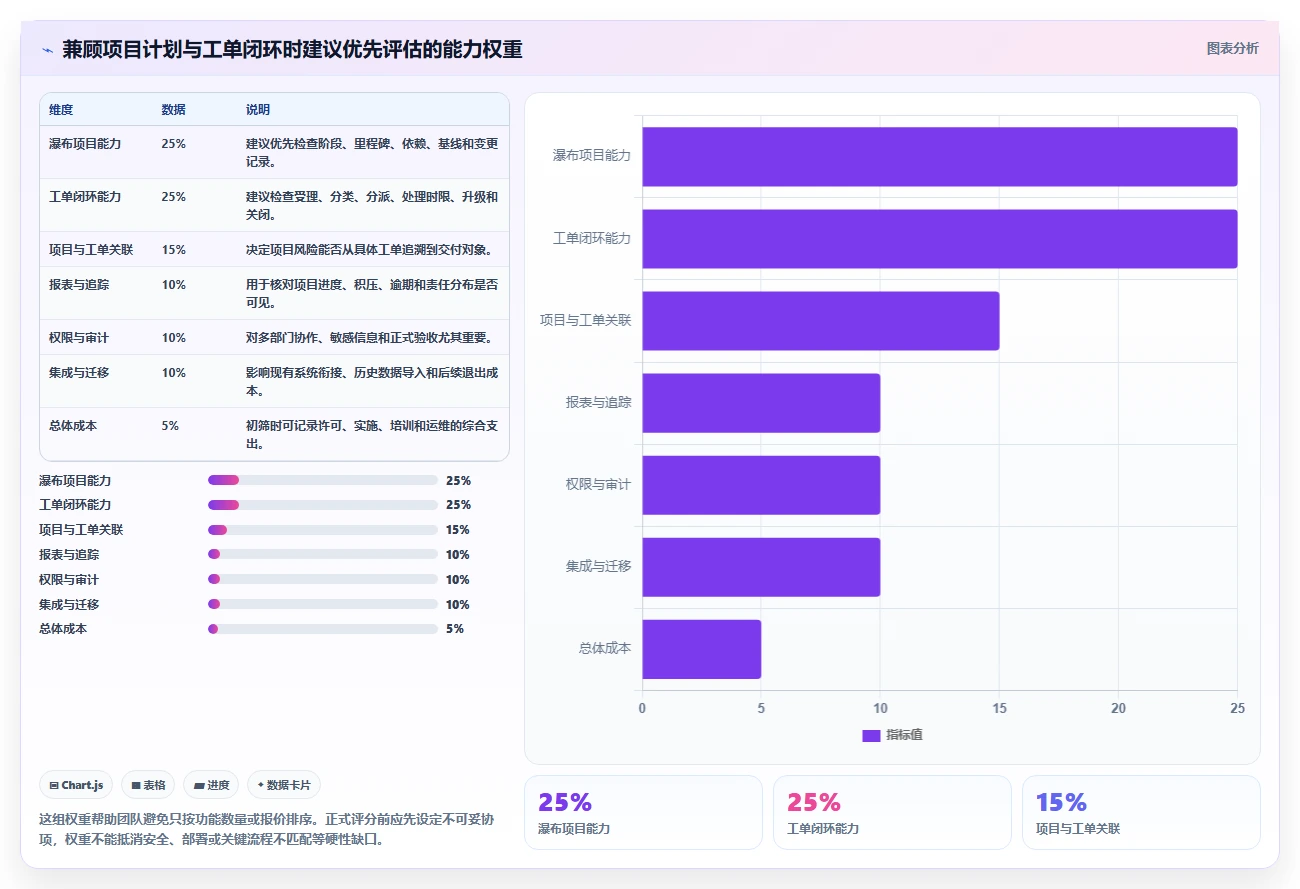This screenshot has width=1300, height=889.
Task: Click the 报表与追踪 progress bar
Action: (322, 554)
